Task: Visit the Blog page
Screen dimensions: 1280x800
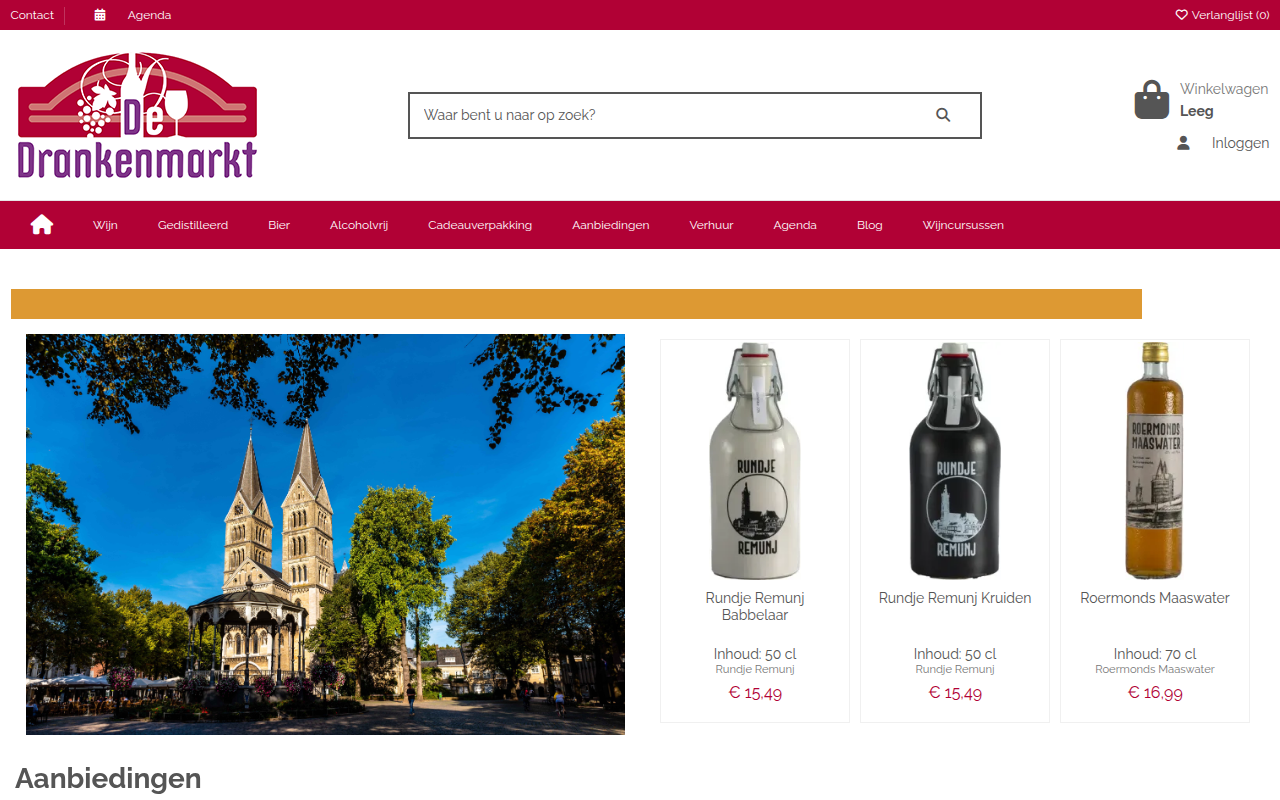Action: coord(870,225)
